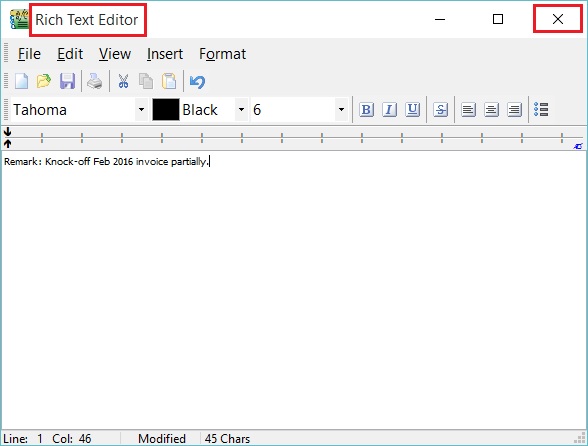588x446 pixels.
Task: Align text to the right
Action: point(514,110)
